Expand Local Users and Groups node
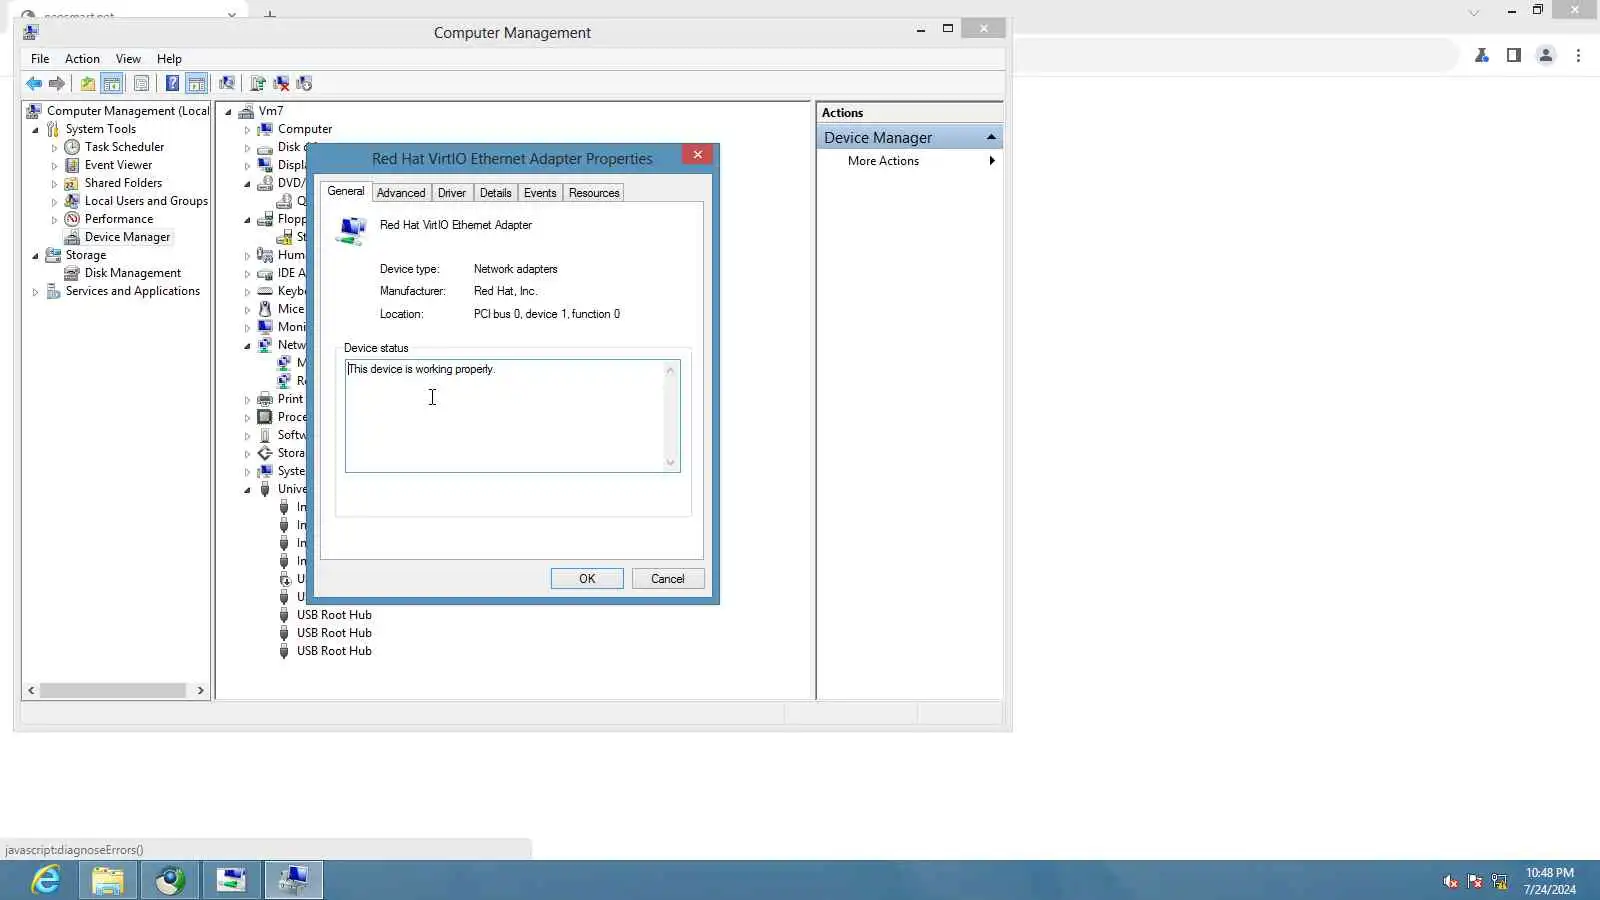This screenshot has width=1600, height=900. click(x=55, y=202)
